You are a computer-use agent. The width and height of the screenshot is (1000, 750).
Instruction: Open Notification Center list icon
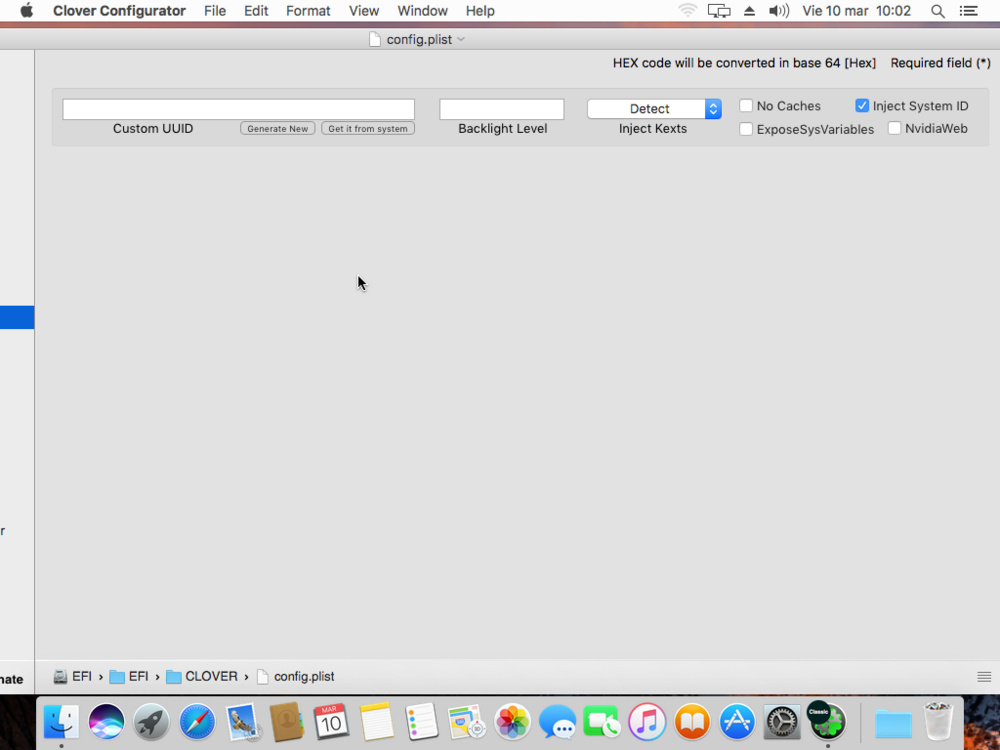(x=969, y=10)
